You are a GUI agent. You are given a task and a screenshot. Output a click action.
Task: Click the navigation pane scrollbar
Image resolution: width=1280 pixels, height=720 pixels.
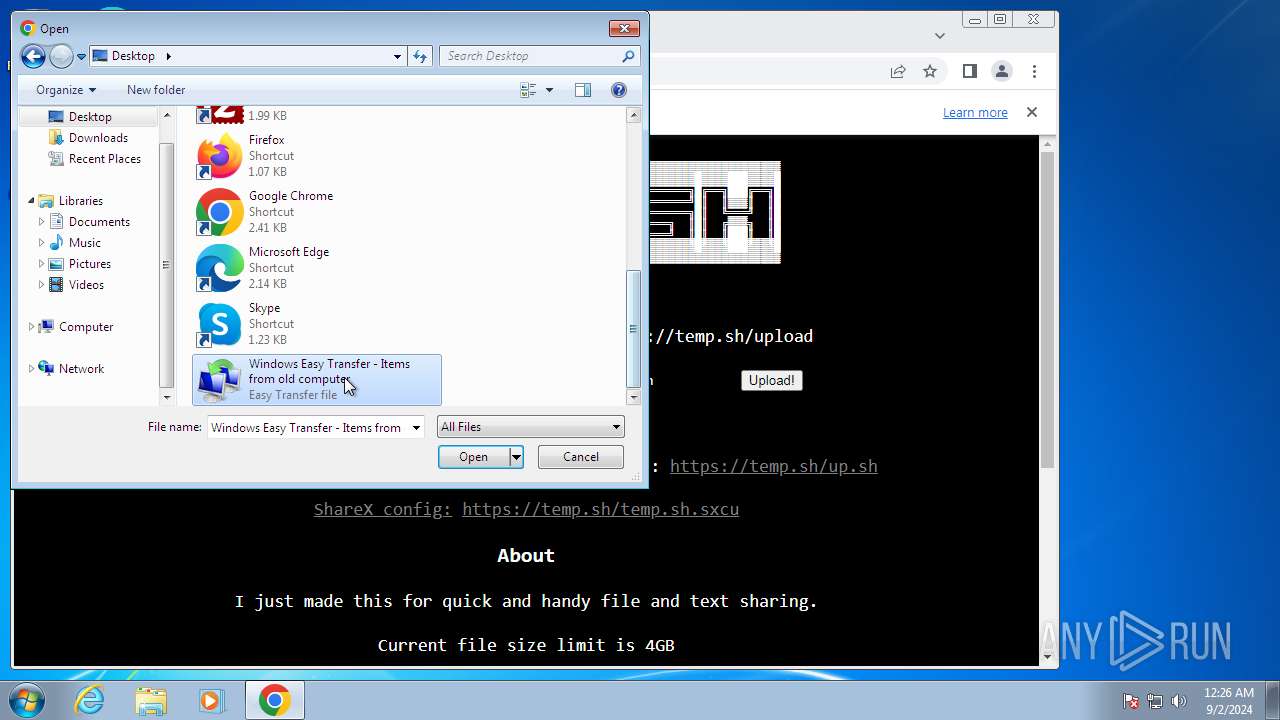(166, 265)
